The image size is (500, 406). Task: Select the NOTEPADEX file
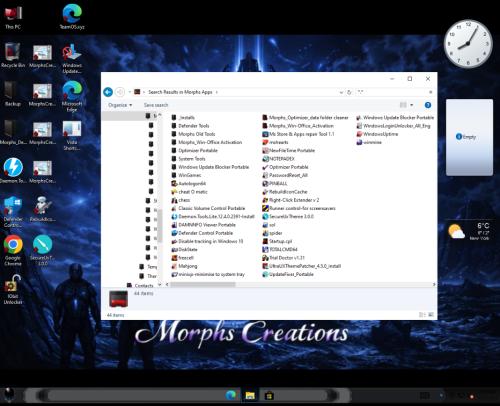pyautogui.click(x=279, y=159)
